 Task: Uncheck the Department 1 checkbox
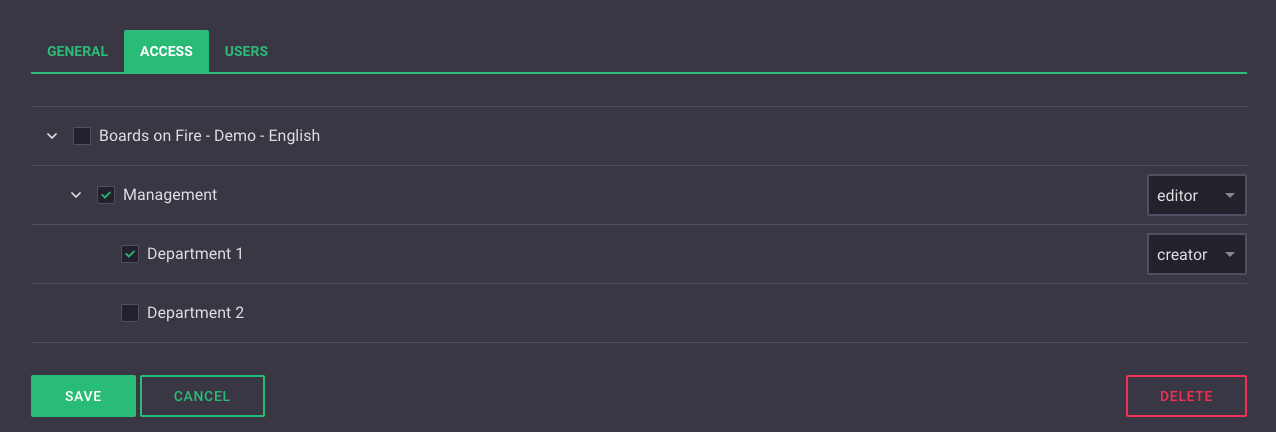(130, 254)
